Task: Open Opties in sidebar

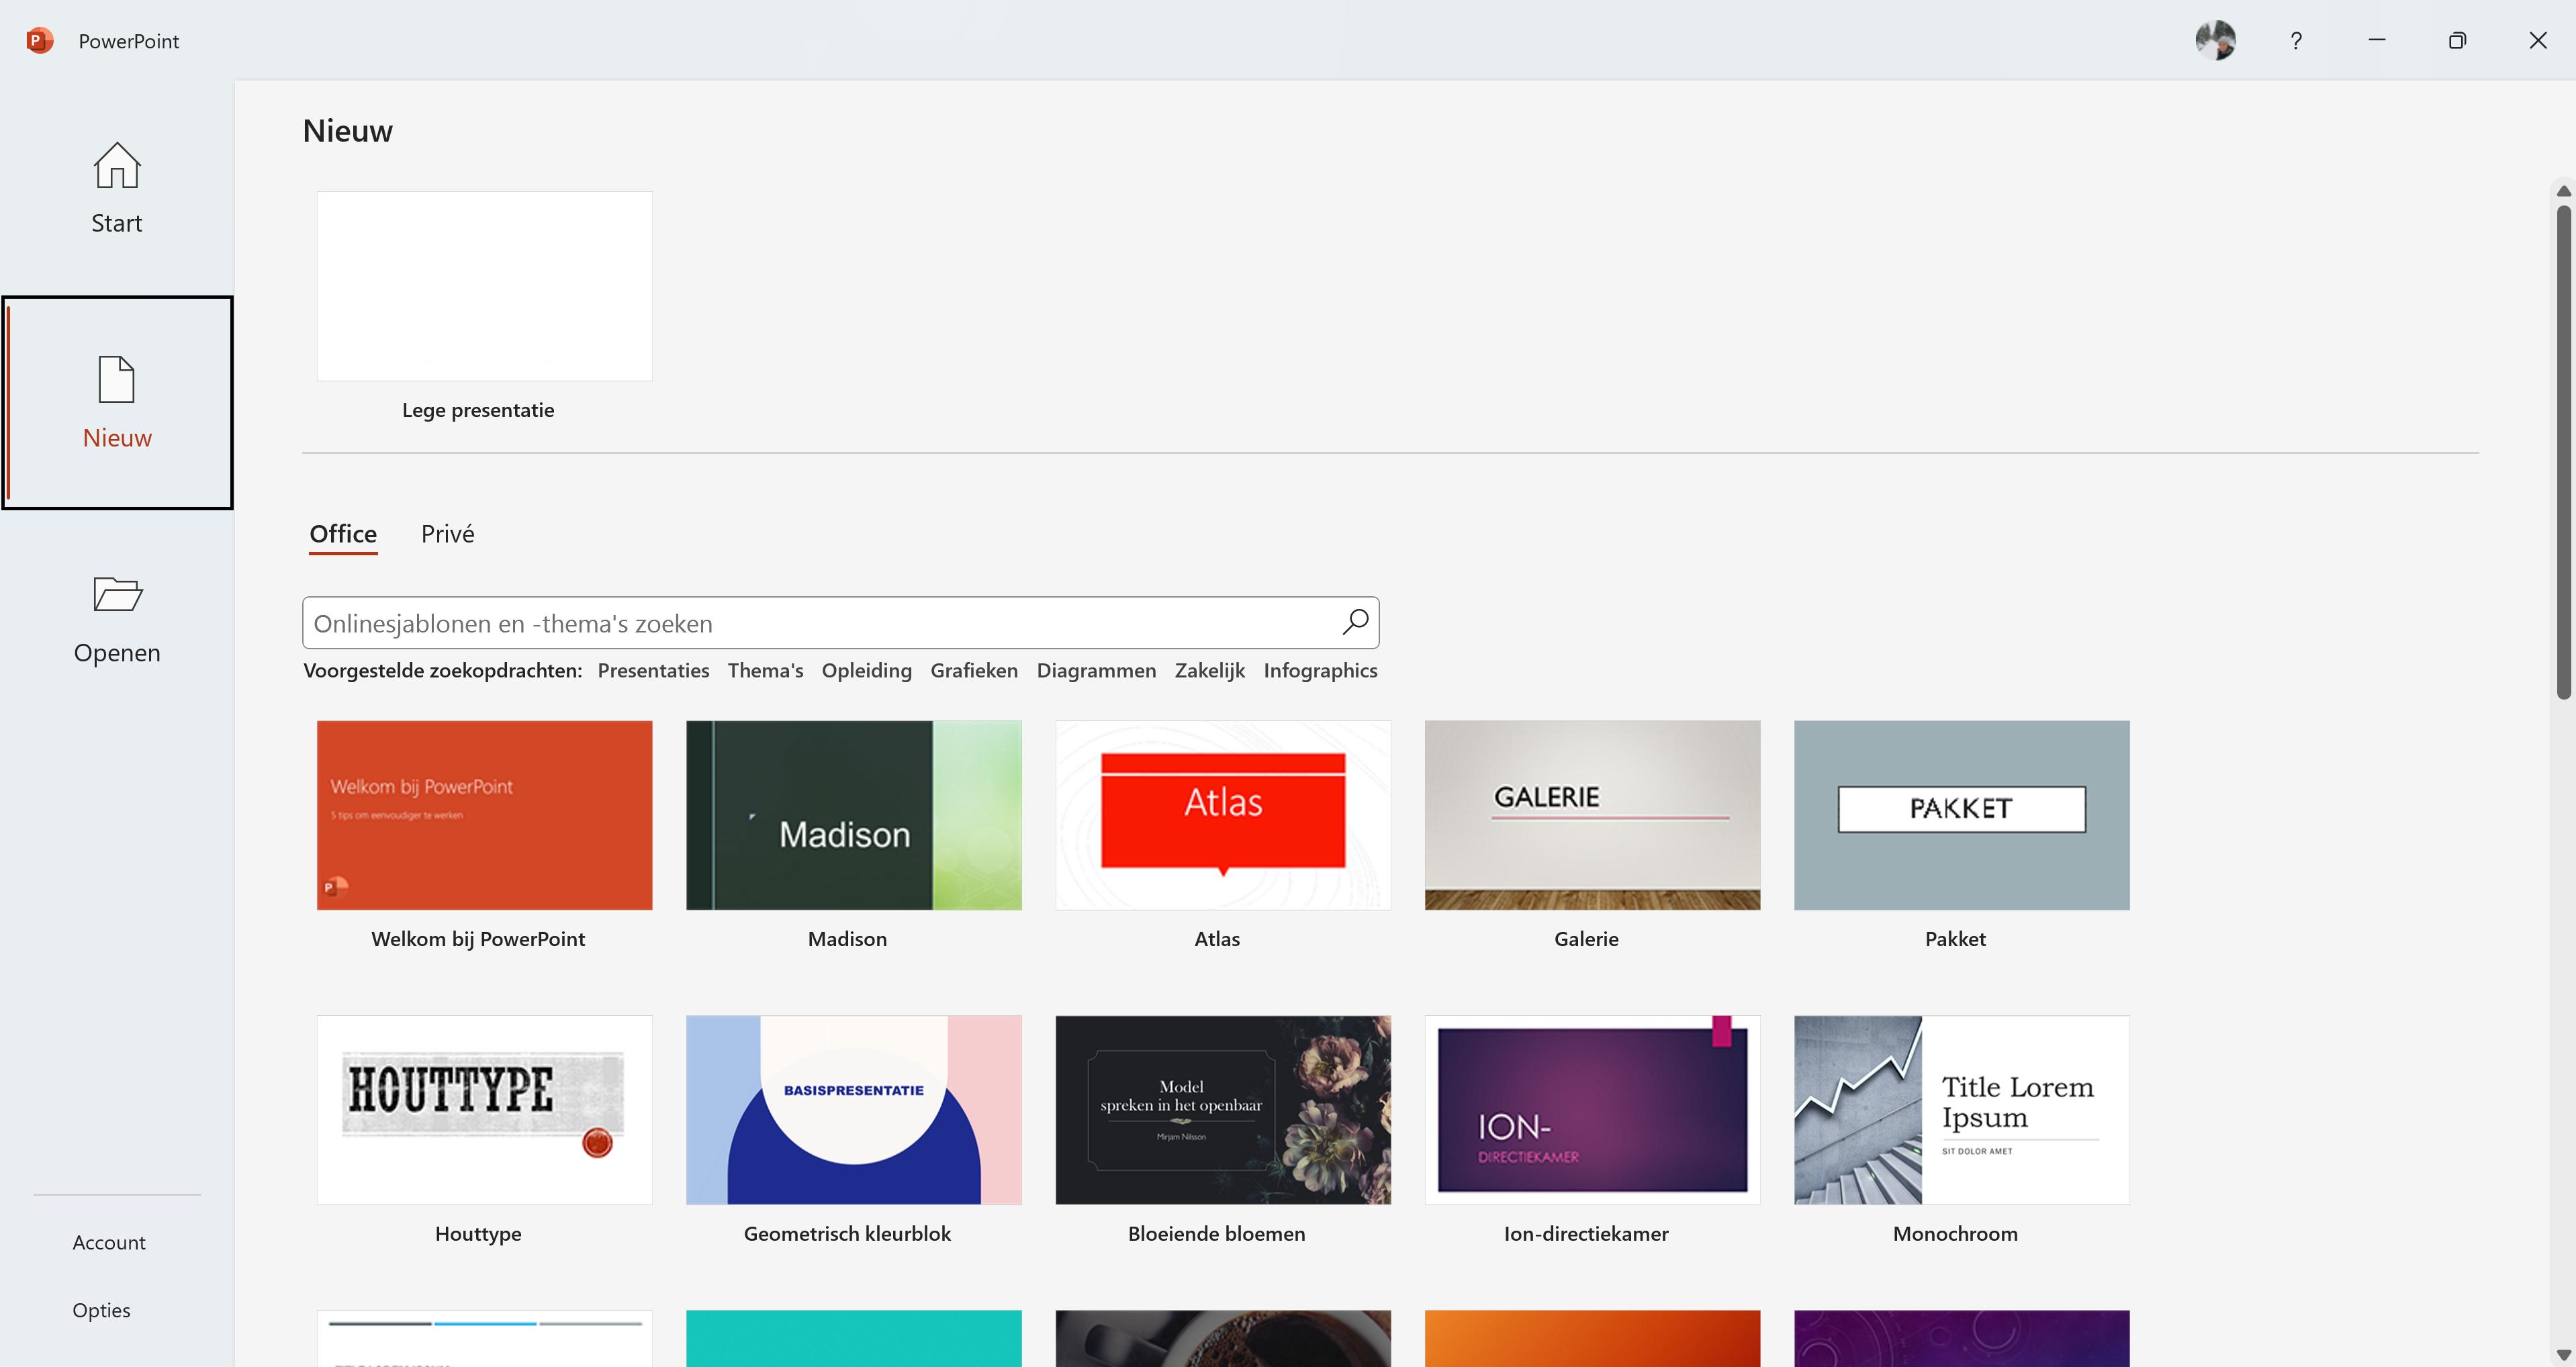Action: [x=101, y=1310]
